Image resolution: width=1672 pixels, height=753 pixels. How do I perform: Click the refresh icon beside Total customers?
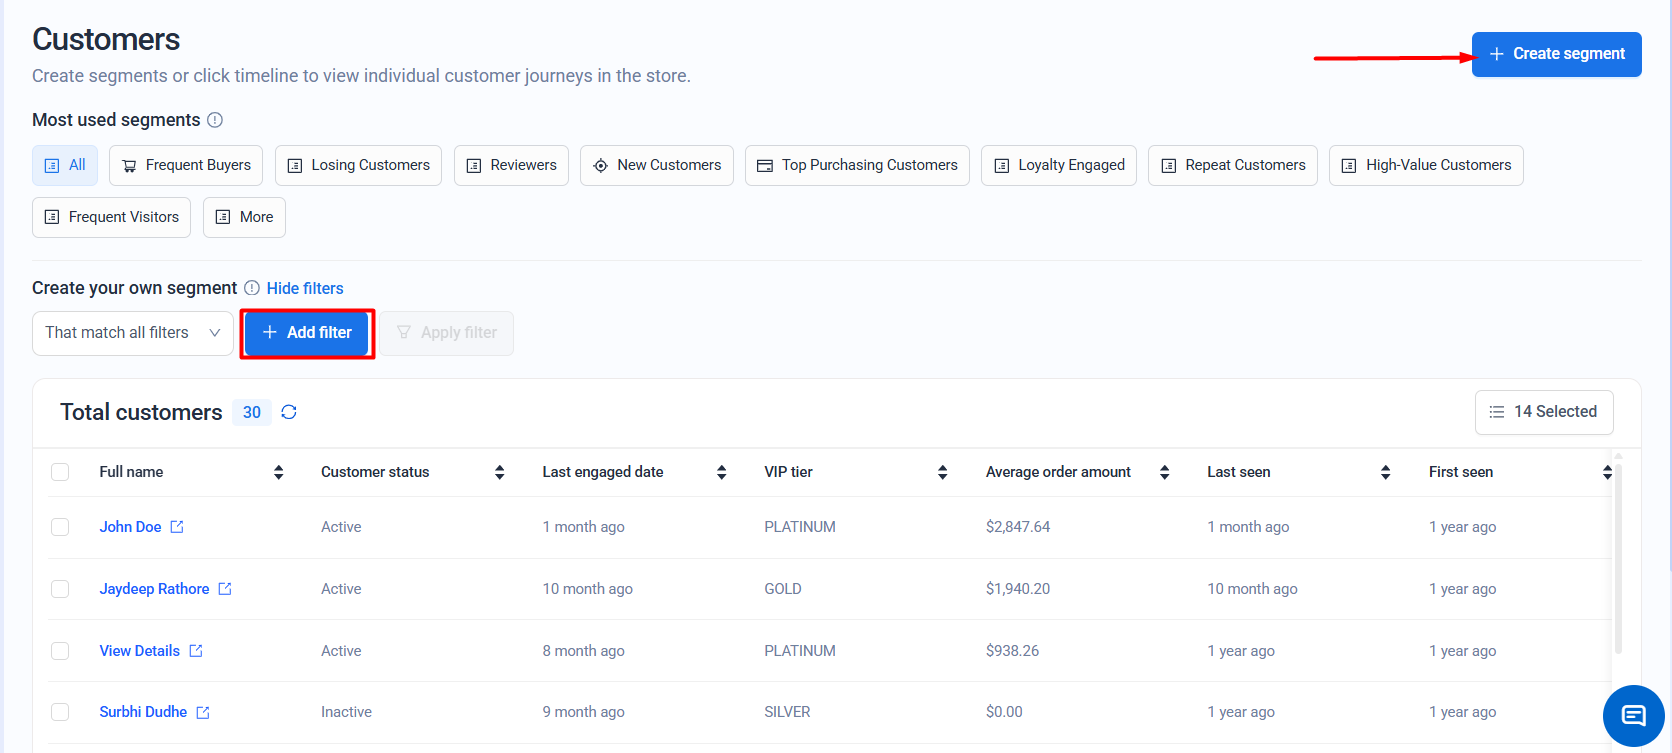click(289, 412)
